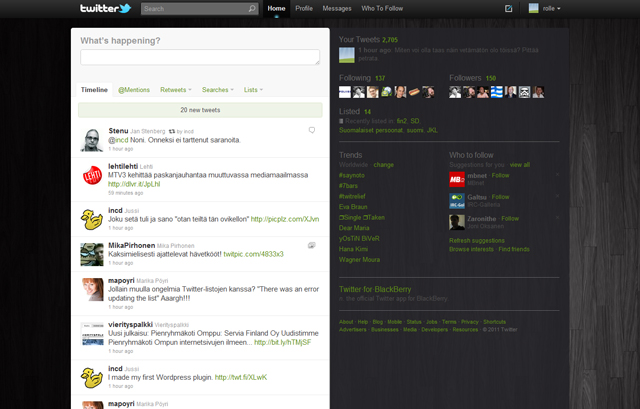Image resolution: width=640 pixels, height=409 pixels.
Task: Open Your Tweets 2,705 count
Action: point(390,40)
